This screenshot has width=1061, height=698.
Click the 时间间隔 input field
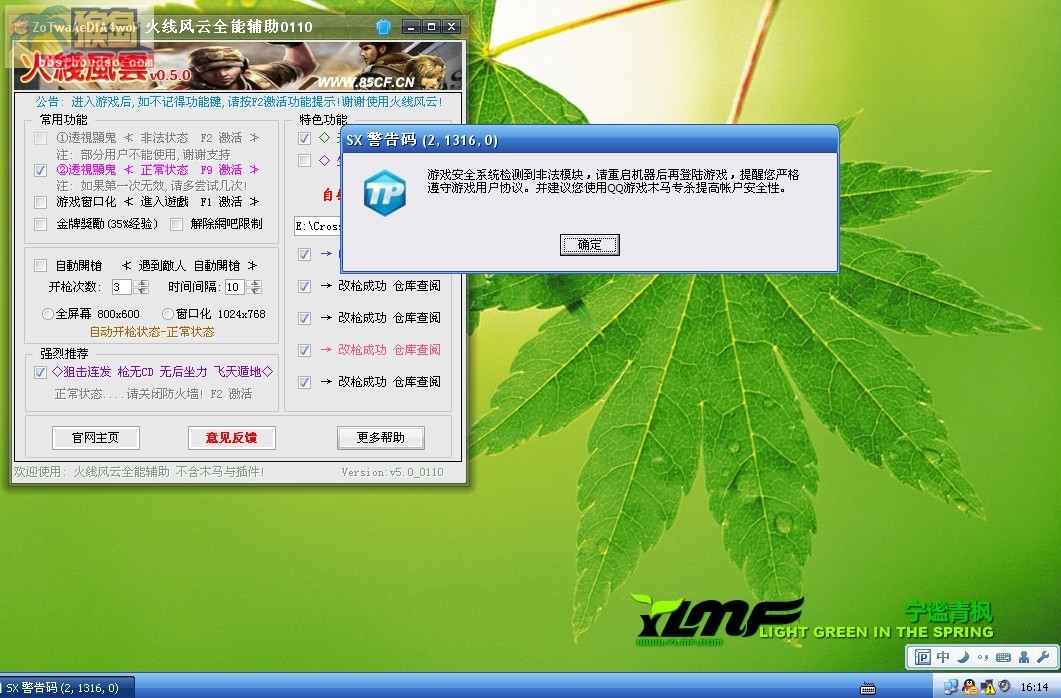[235, 287]
